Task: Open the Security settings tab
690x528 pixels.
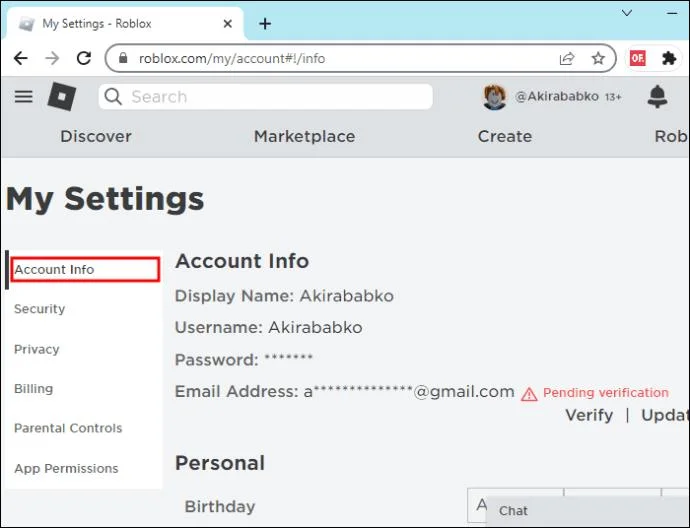Action: (40, 309)
